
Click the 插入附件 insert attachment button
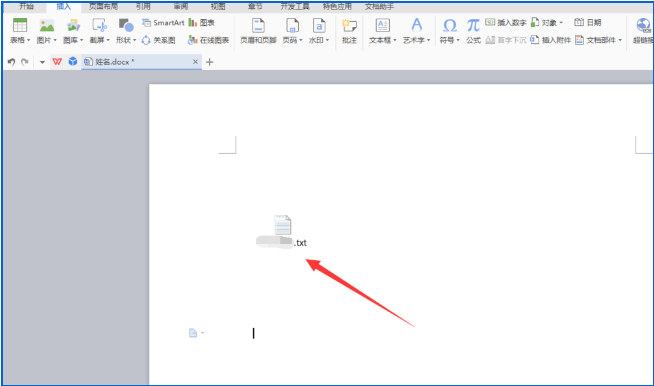[x=551, y=40]
